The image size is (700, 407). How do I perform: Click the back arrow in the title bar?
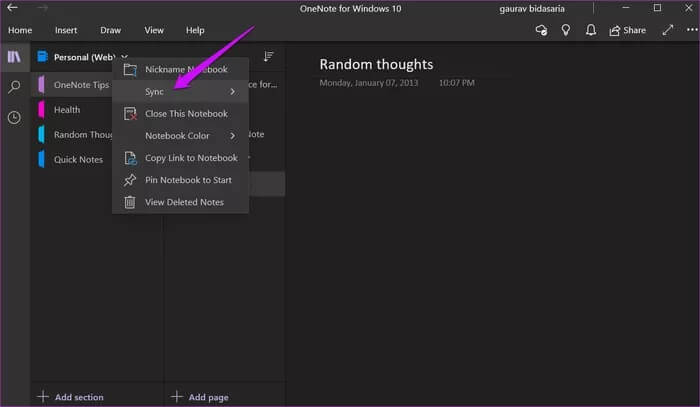click(x=12, y=8)
